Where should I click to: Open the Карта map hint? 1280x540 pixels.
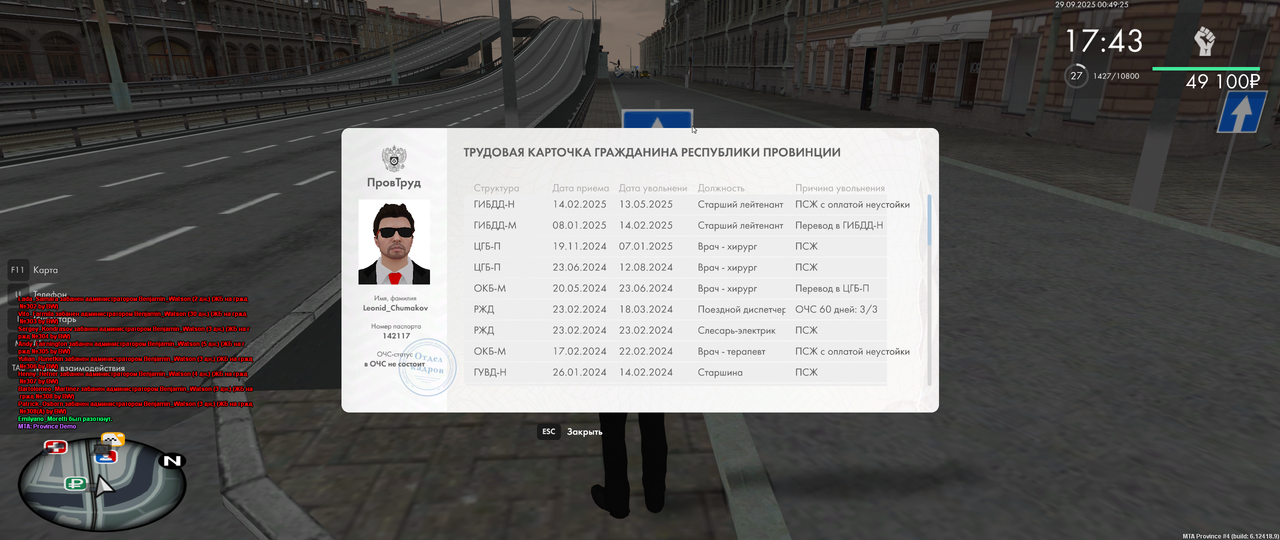pos(45,270)
